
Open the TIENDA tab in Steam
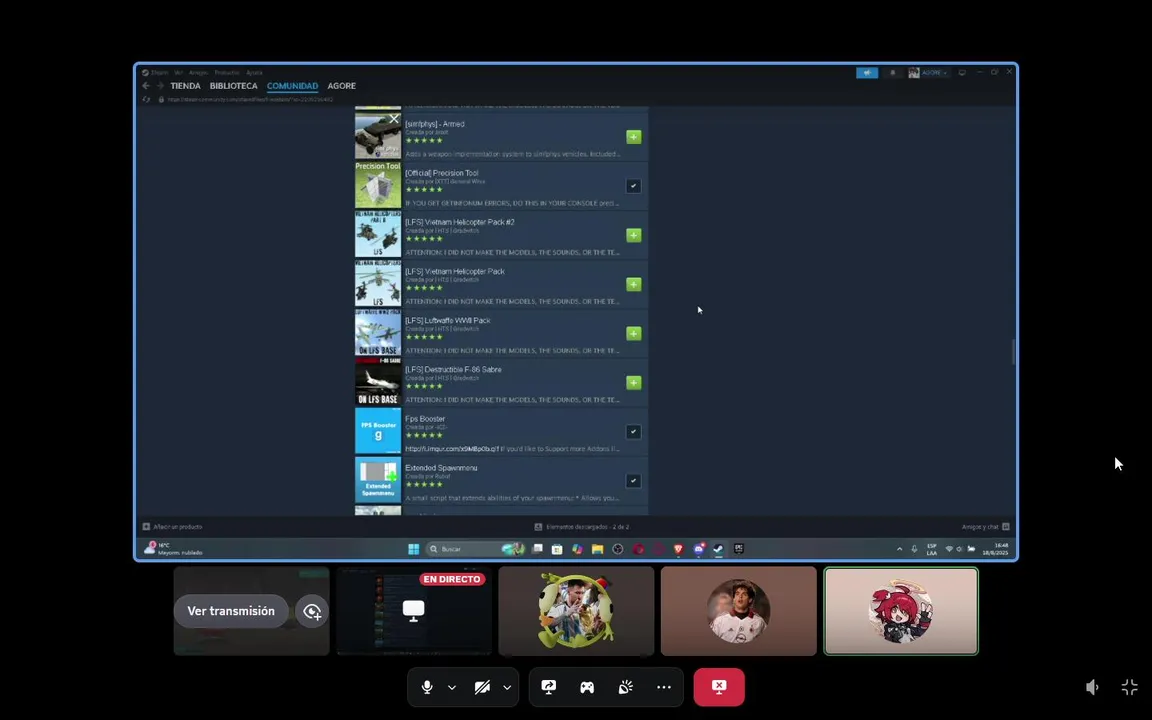[185, 86]
